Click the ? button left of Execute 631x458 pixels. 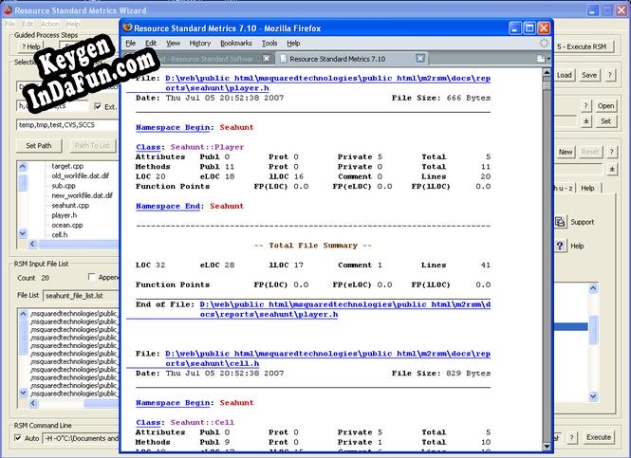pyautogui.click(x=572, y=437)
